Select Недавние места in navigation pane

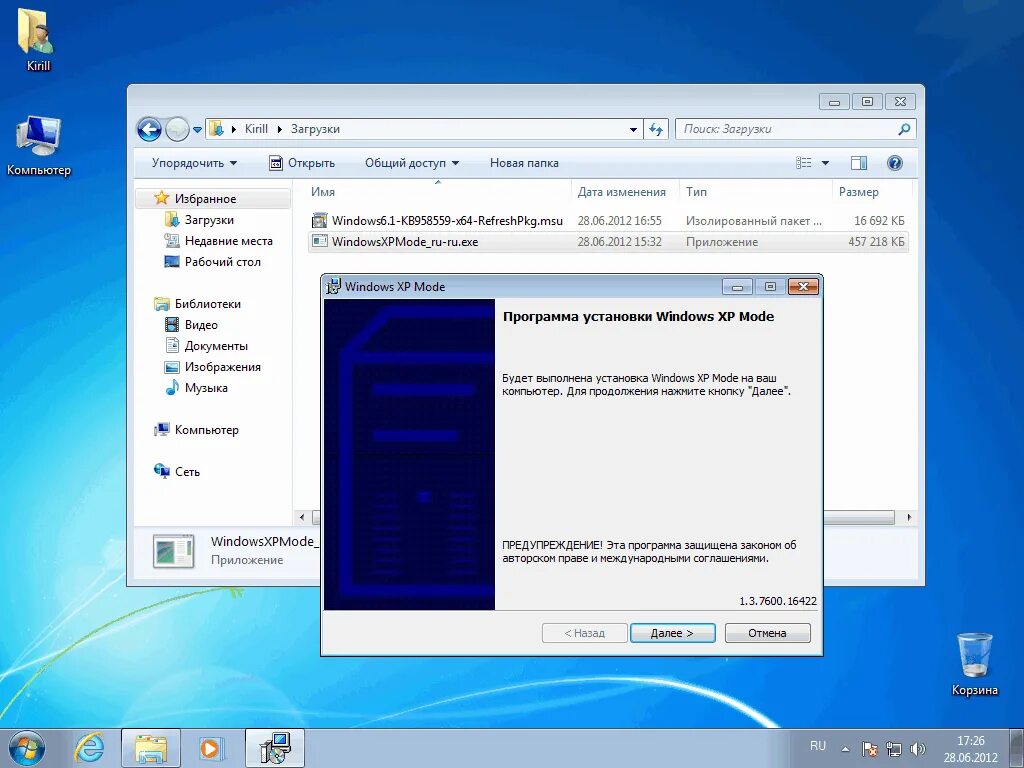click(229, 240)
